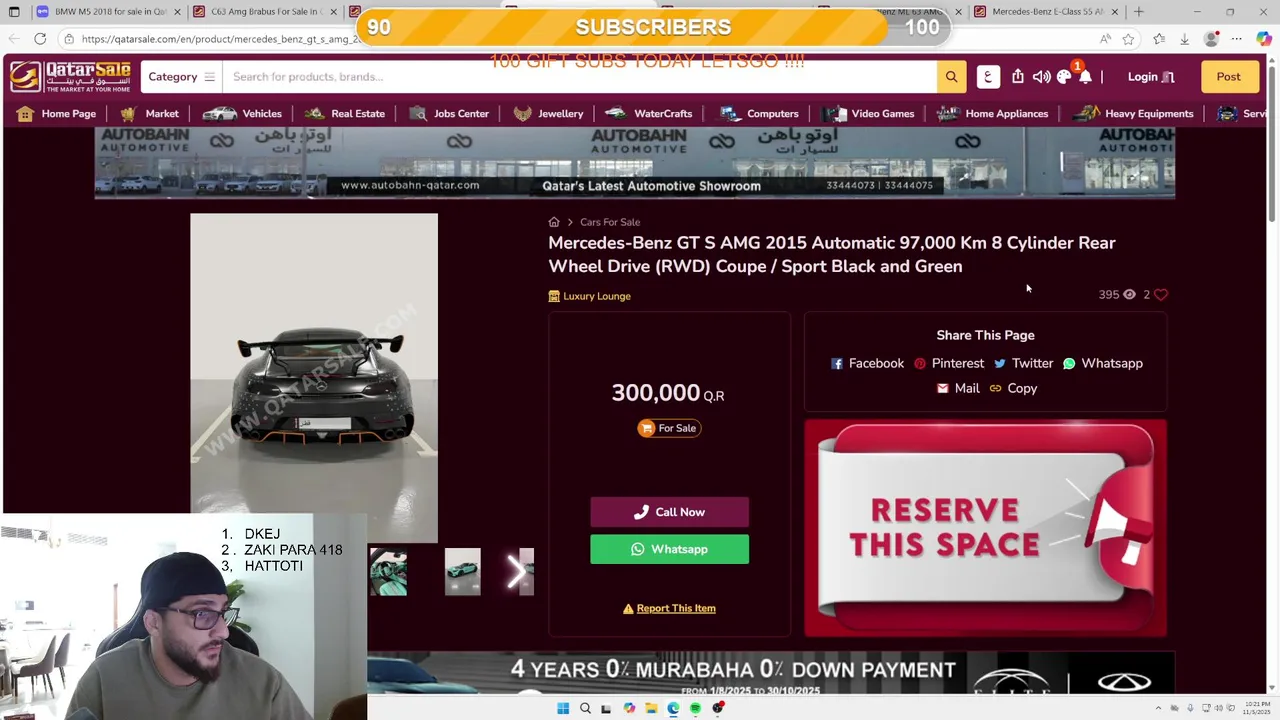Click the yellow Post button

pyautogui.click(x=1228, y=77)
